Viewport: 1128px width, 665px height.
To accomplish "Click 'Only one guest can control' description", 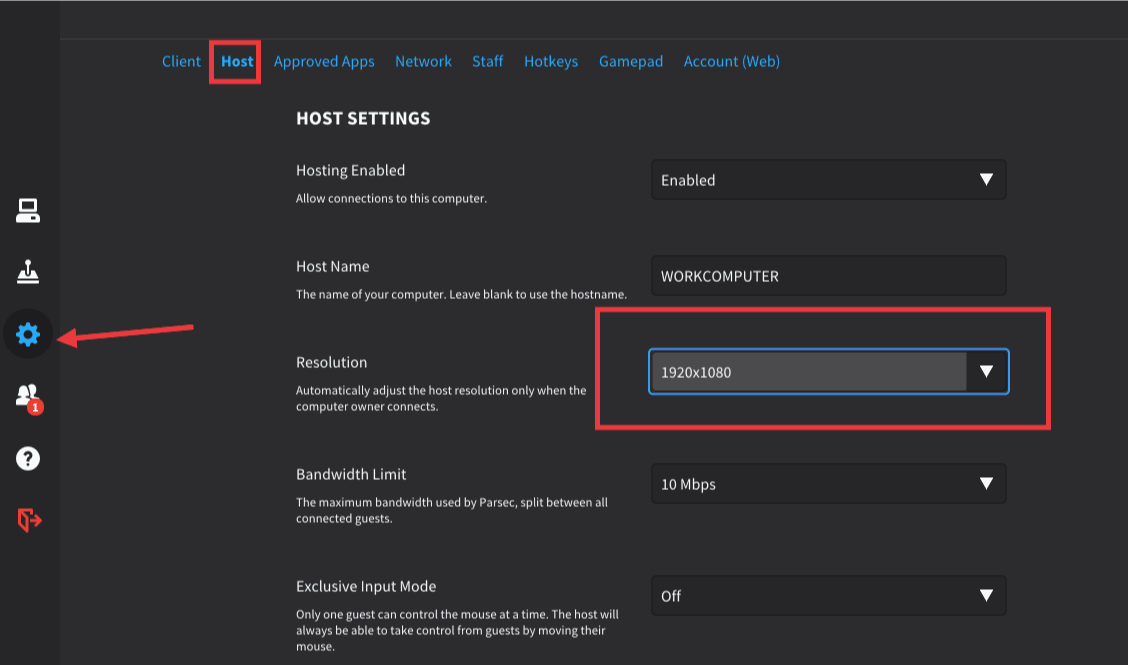I will pyautogui.click(x=457, y=630).
